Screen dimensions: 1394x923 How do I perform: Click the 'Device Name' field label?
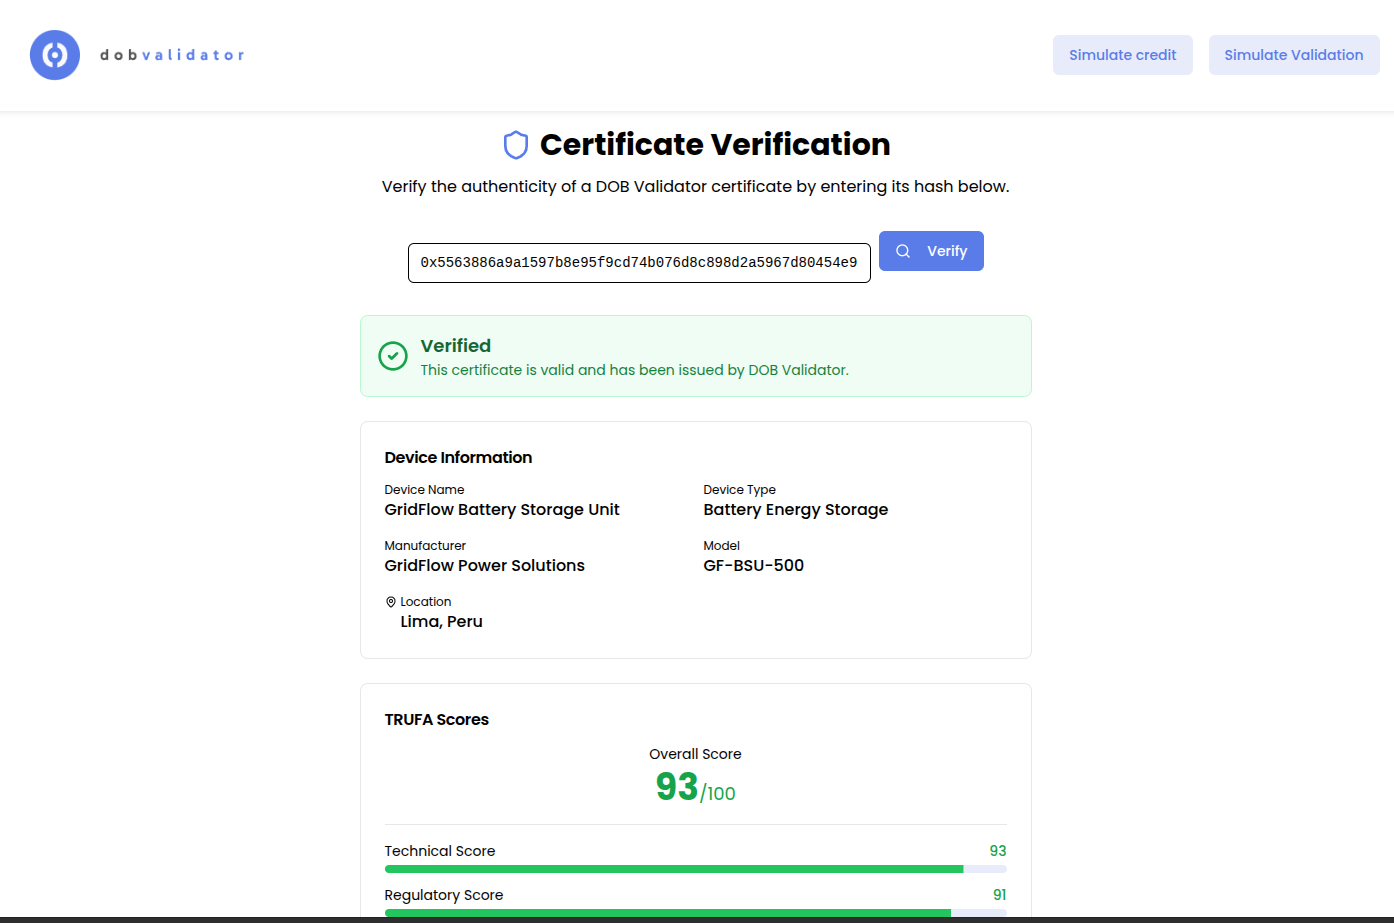pos(424,490)
